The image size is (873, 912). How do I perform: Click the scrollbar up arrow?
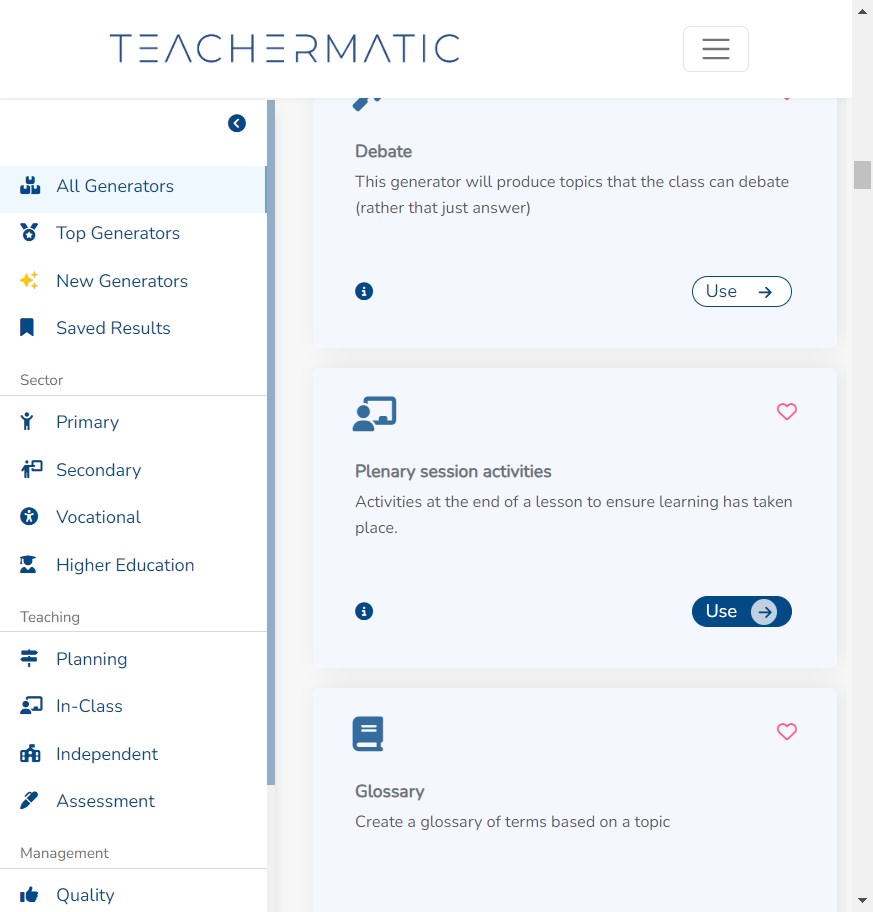863,10
